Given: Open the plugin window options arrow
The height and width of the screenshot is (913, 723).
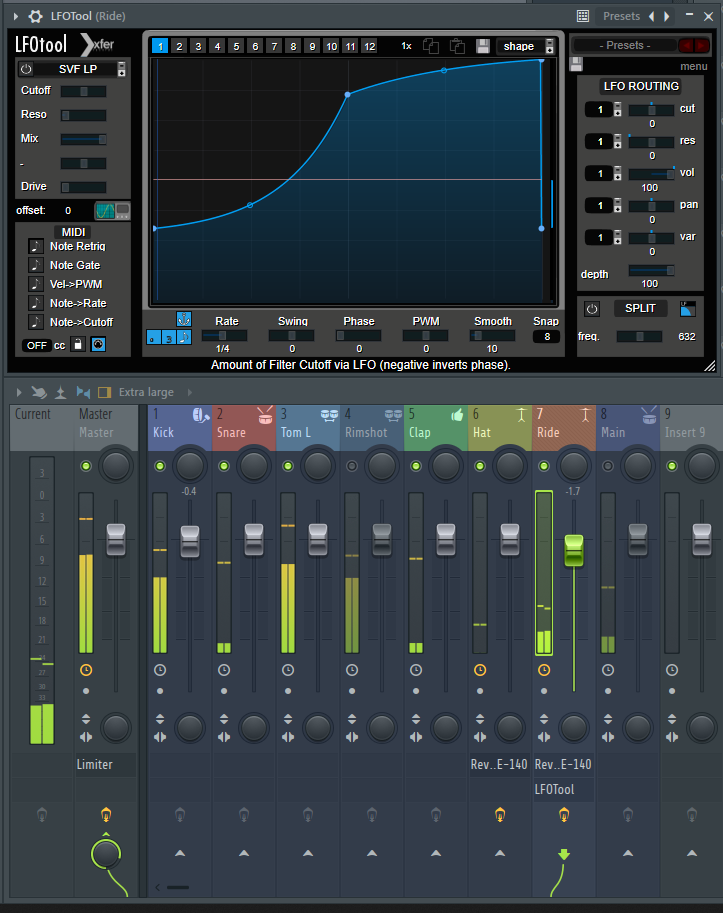Looking at the screenshot, I should coord(16,16).
